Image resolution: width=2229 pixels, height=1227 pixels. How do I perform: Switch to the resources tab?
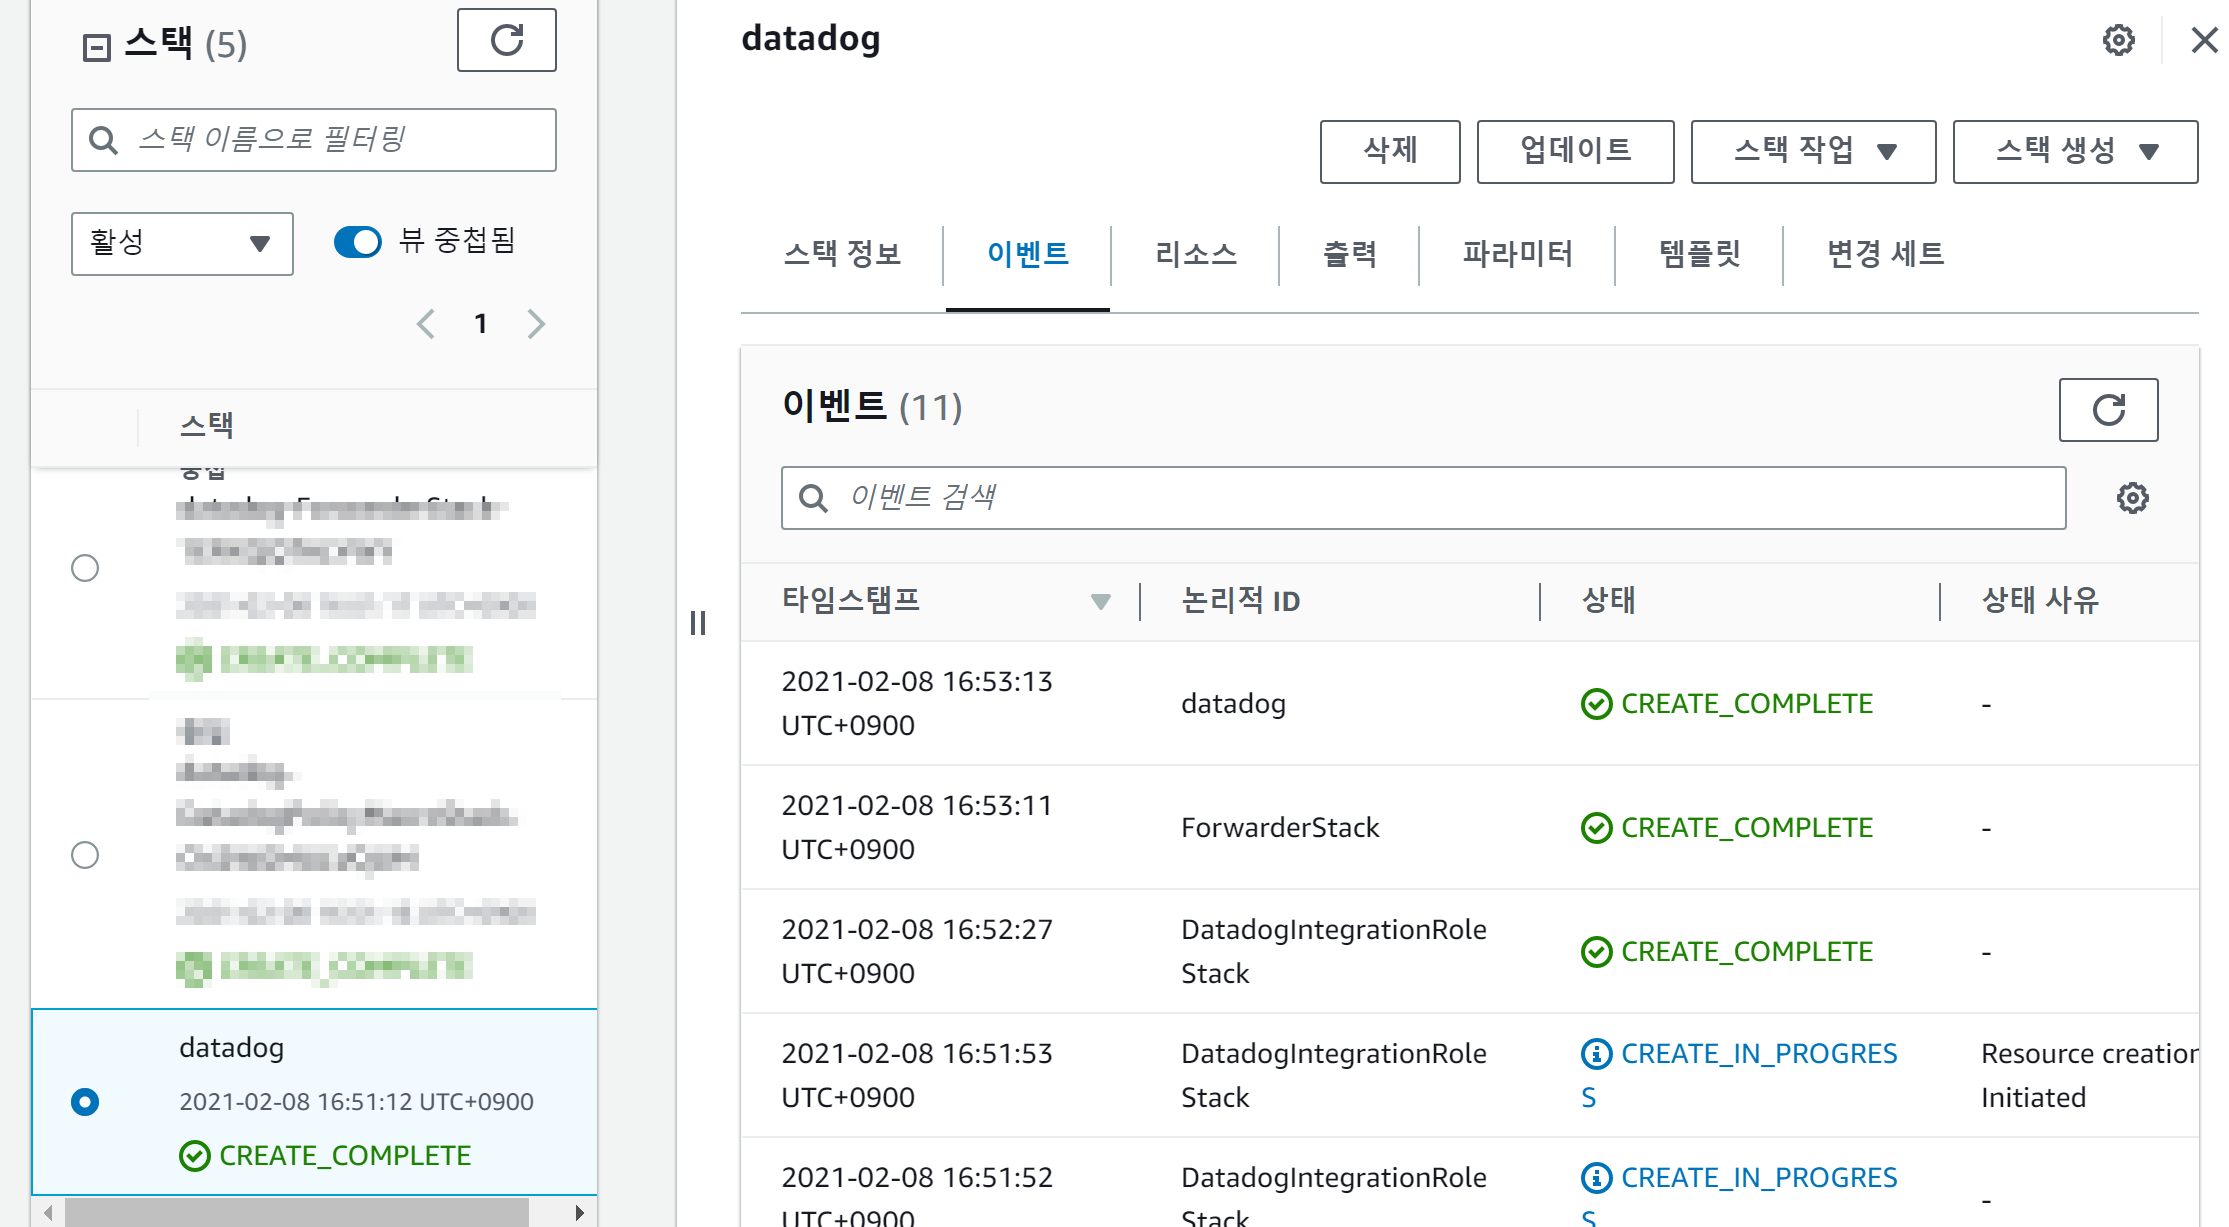(1195, 254)
